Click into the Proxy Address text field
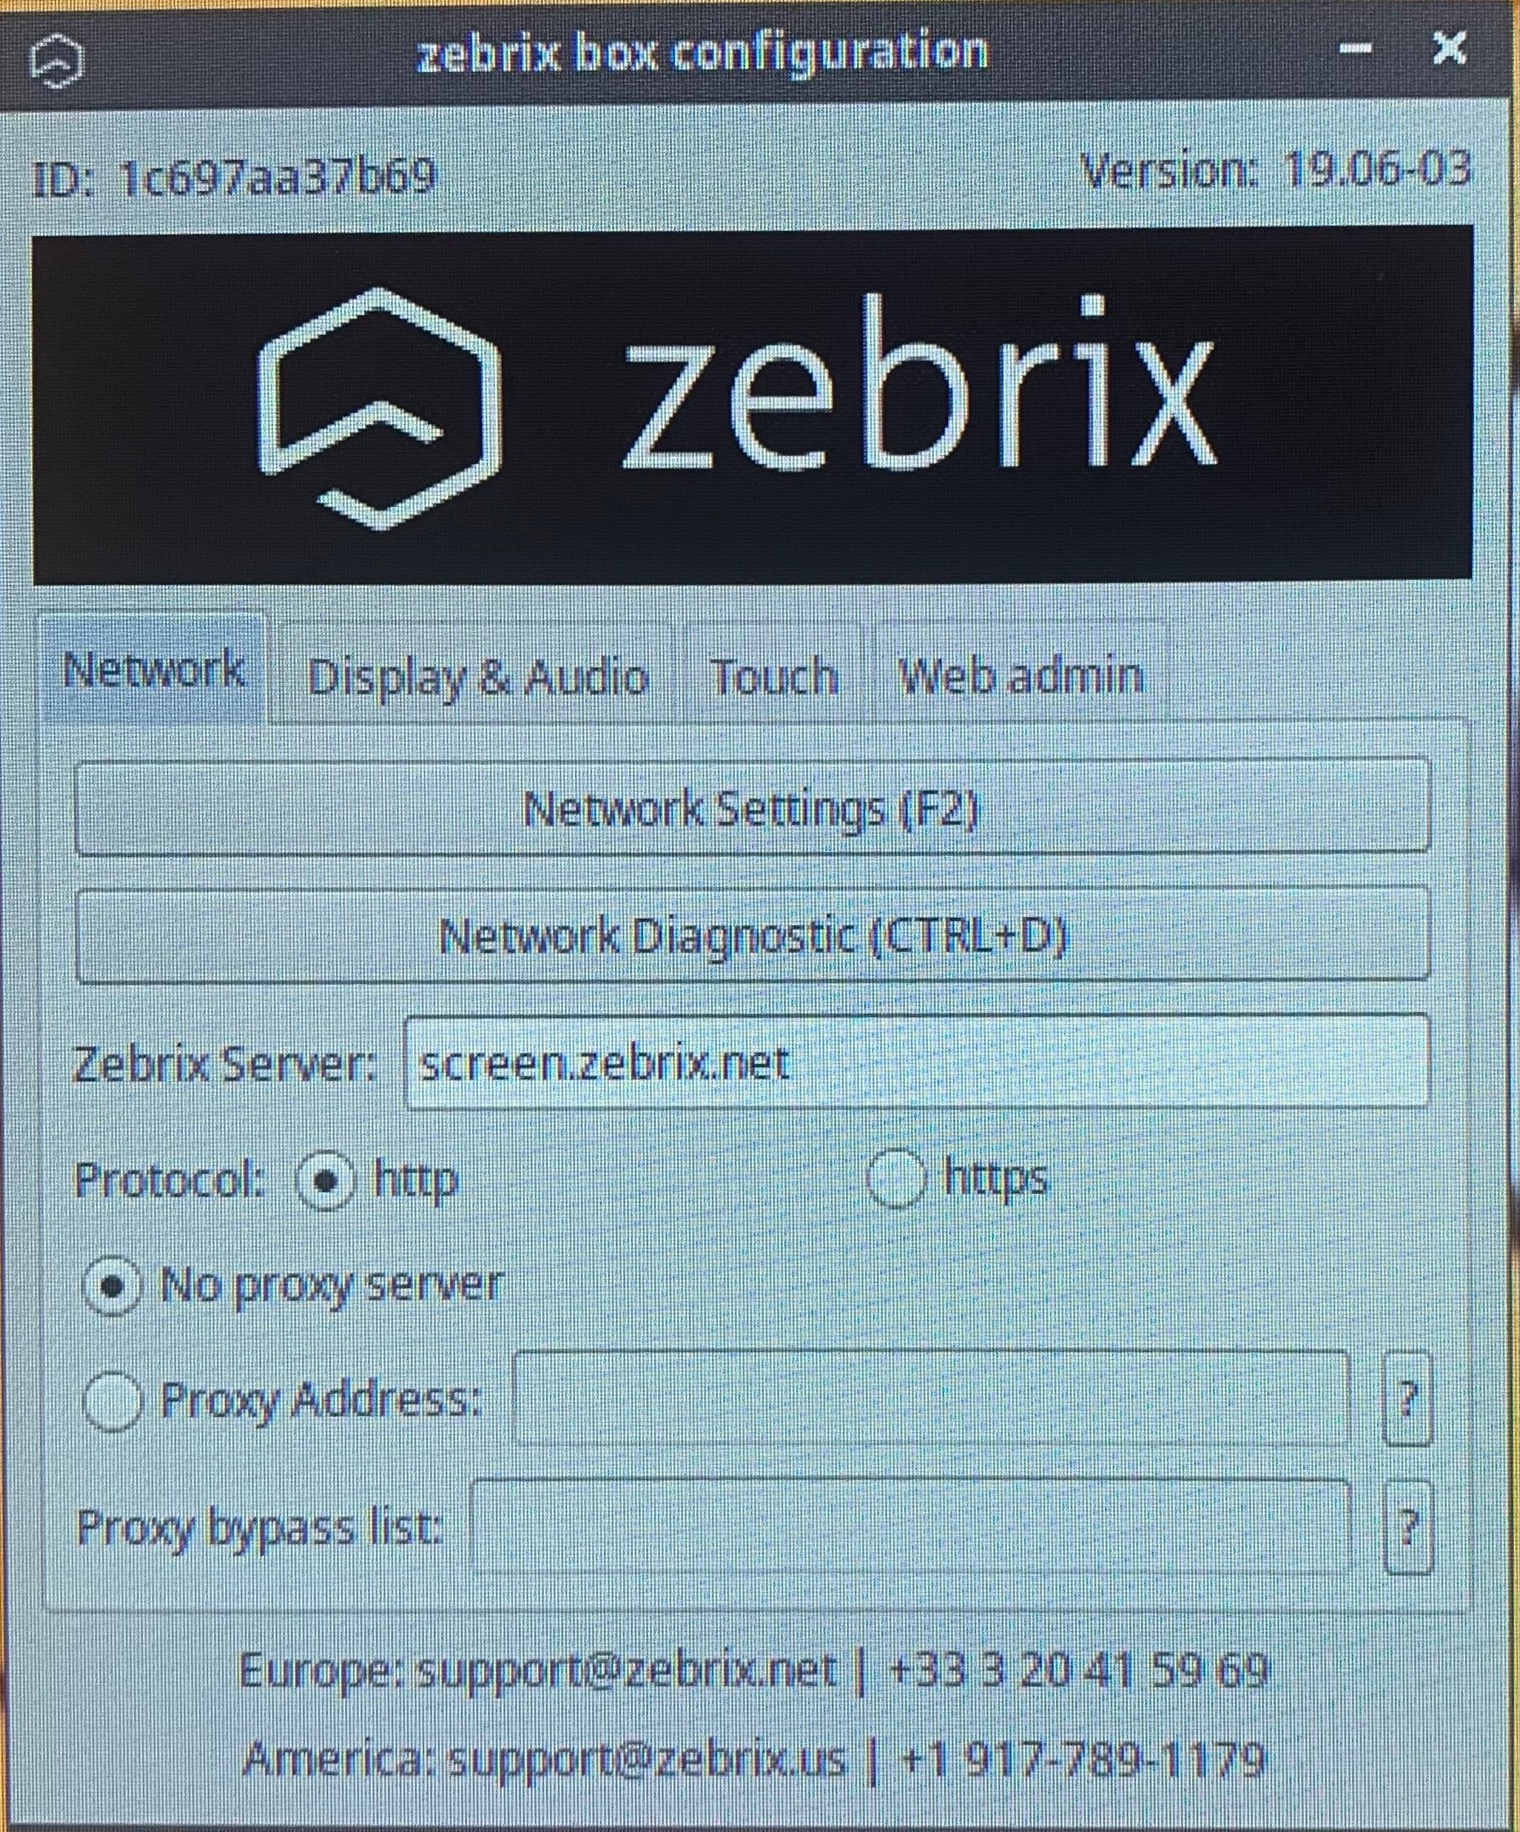The height and width of the screenshot is (1832, 1520). point(931,1398)
